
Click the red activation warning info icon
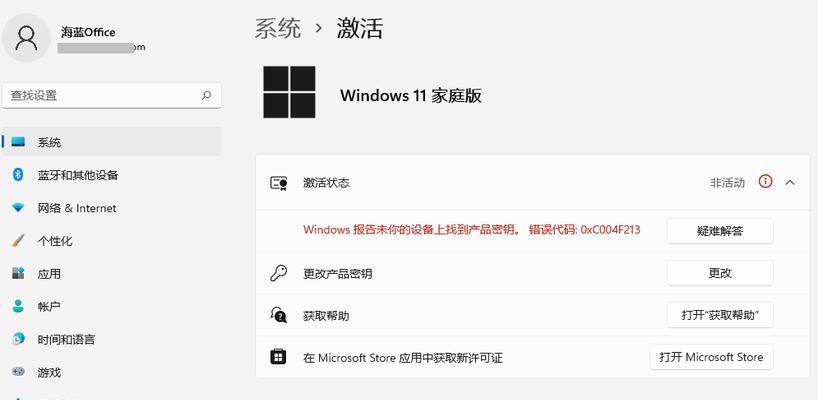pos(765,181)
